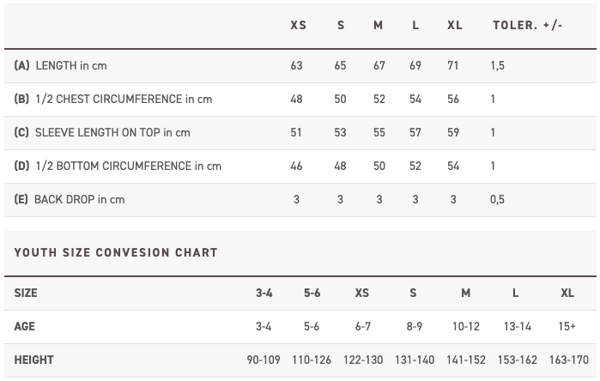
Task: Click the 90-109 height value
Action: point(263,360)
